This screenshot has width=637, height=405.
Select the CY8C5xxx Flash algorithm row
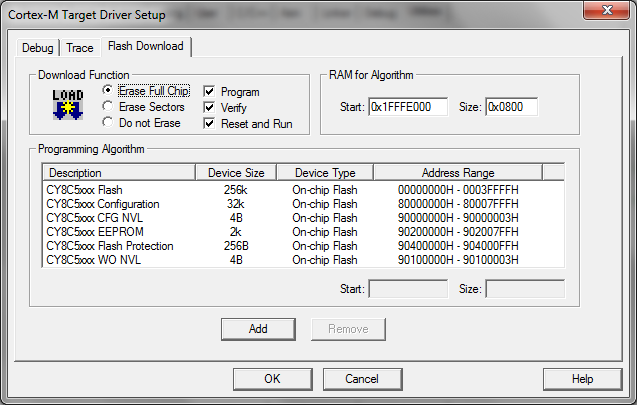[85, 190]
